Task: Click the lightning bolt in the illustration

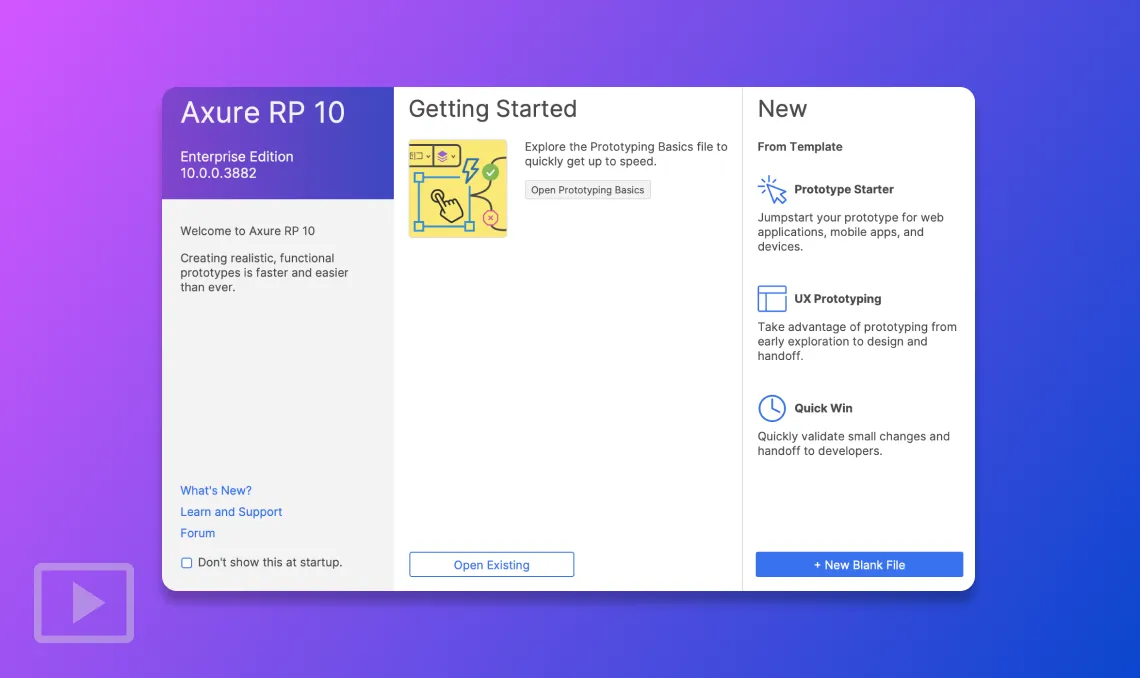Action: point(470,171)
